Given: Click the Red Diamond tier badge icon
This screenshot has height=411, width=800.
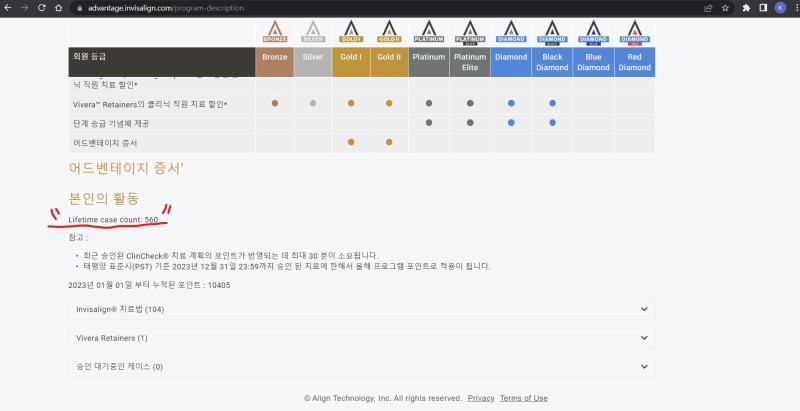Looking at the screenshot, I should click(635, 33).
